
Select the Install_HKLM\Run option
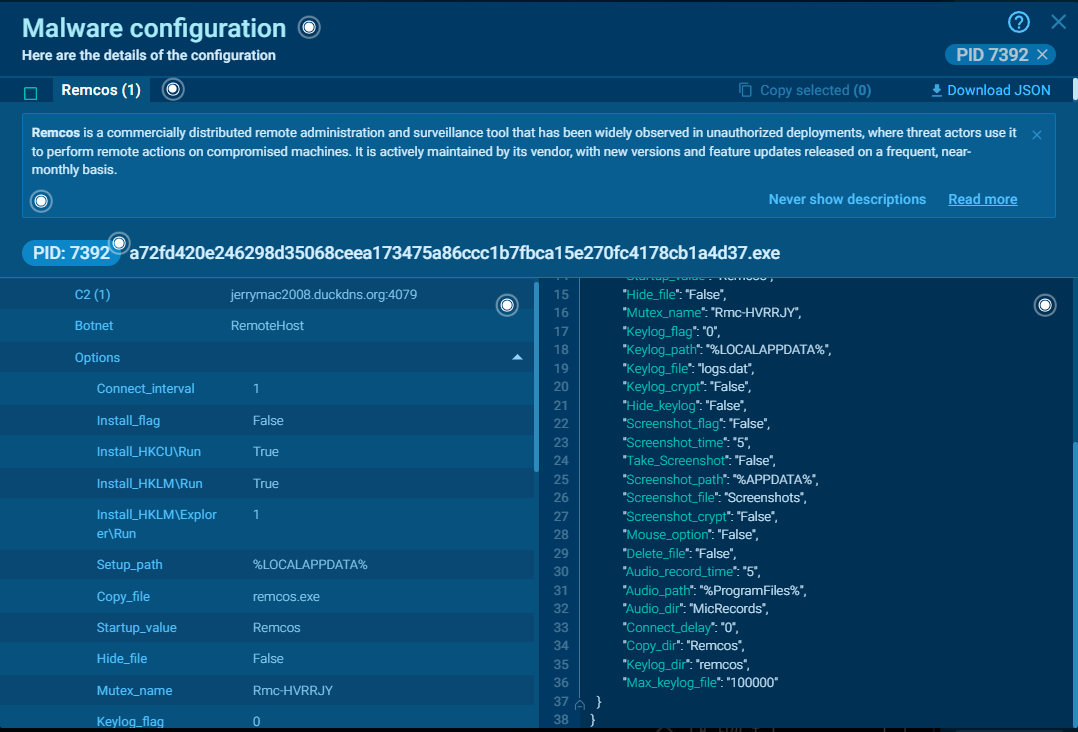coord(267,483)
